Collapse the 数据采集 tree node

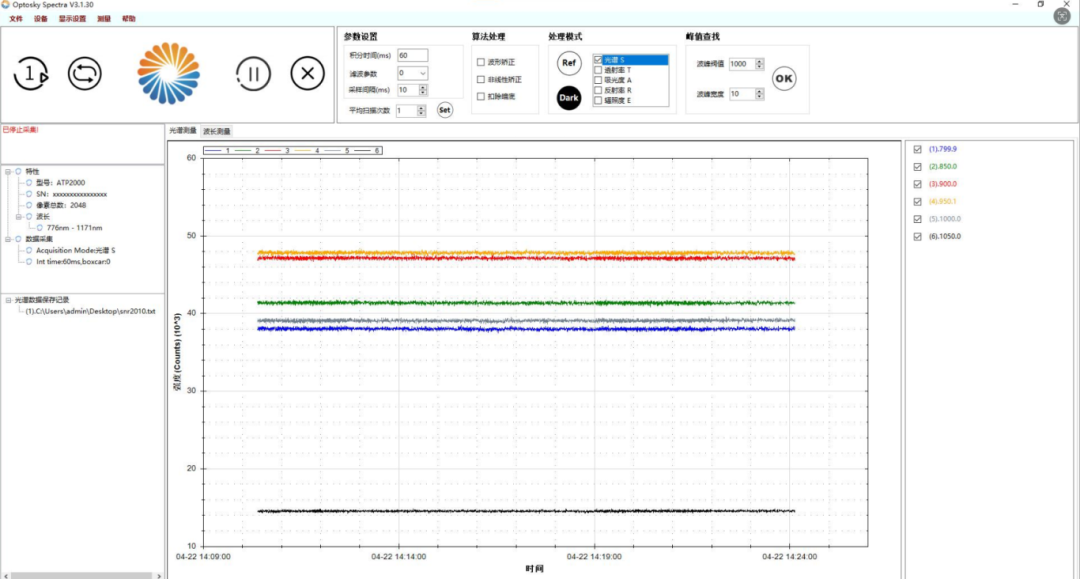[x=8, y=239]
